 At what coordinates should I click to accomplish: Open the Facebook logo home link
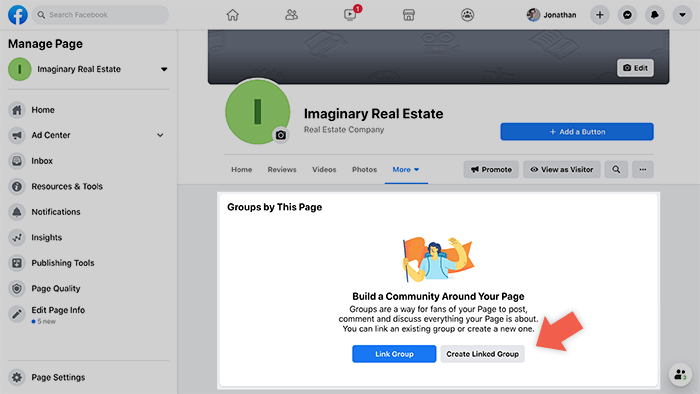[18, 15]
